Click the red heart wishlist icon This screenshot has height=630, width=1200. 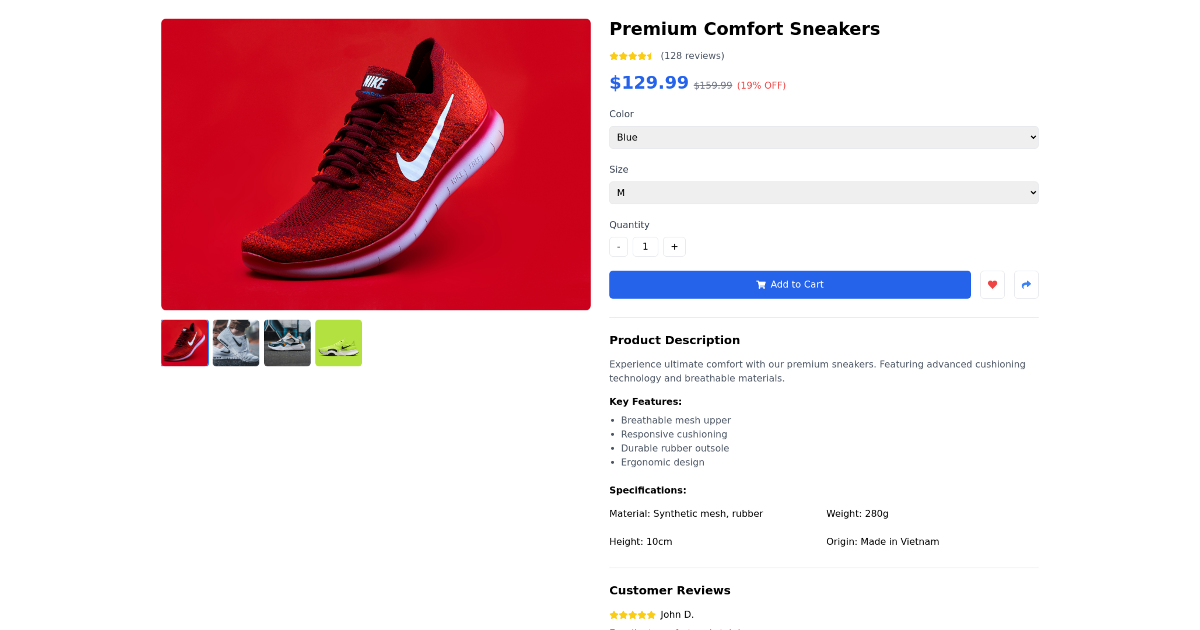tap(992, 284)
